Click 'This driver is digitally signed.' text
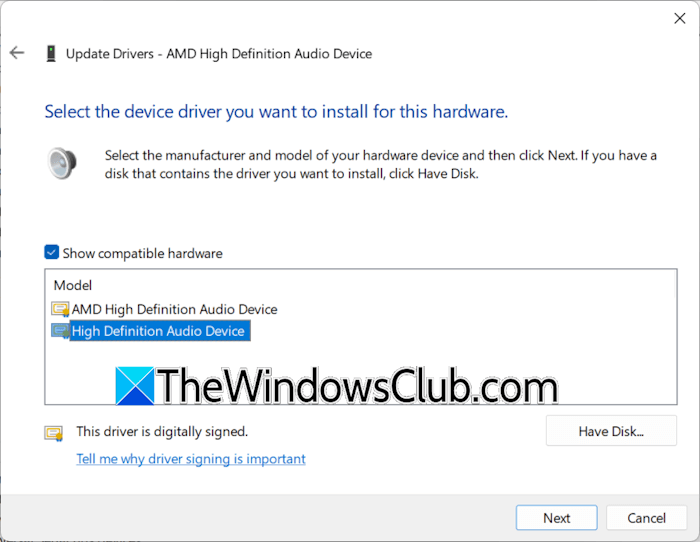The image size is (700, 542). tap(162, 431)
